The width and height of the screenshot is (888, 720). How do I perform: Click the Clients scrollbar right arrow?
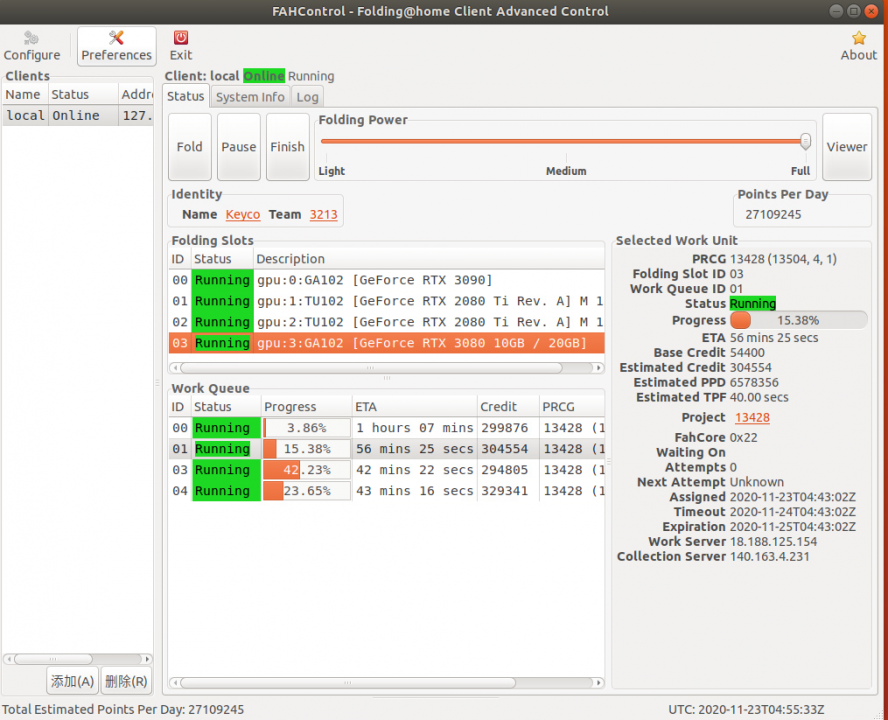coord(147,659)
